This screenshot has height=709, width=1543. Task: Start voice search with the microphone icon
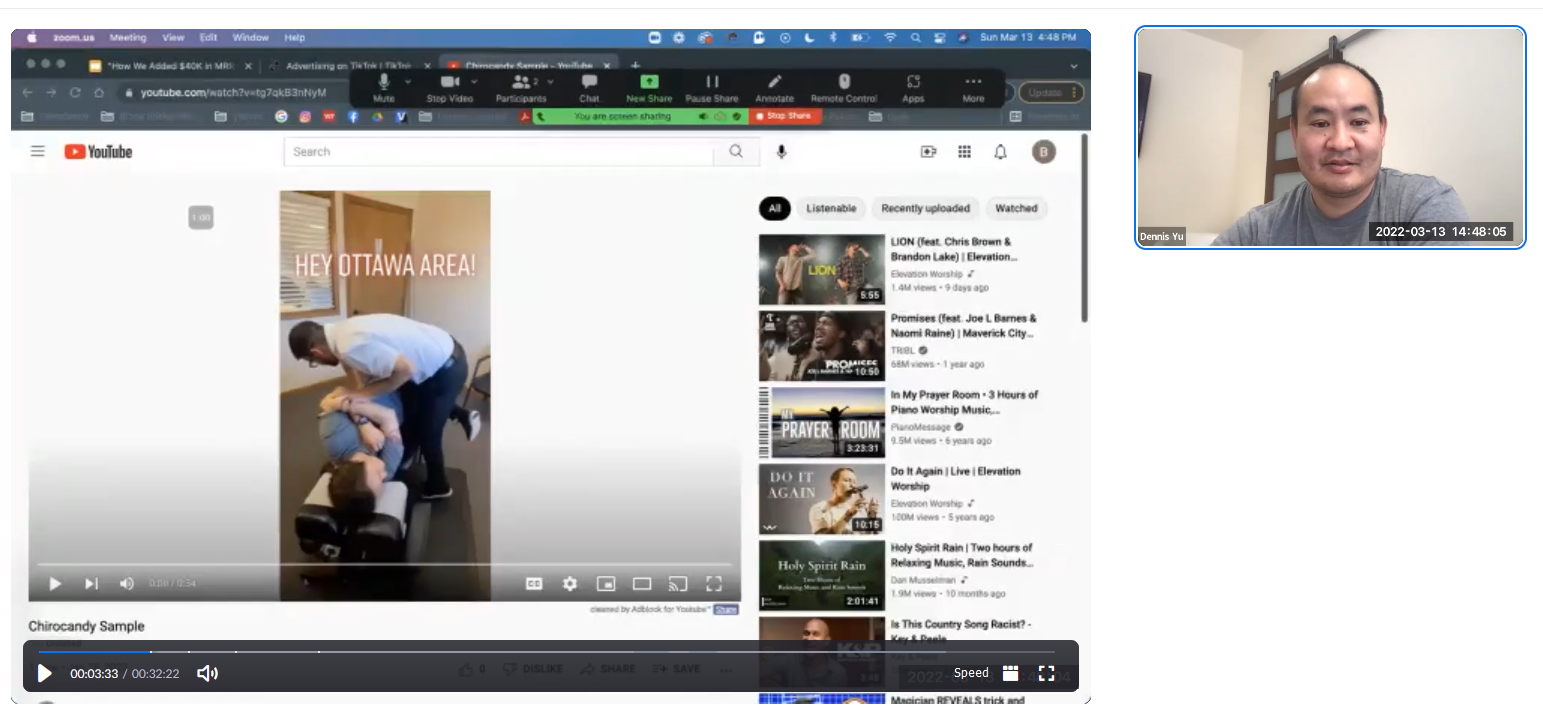tap(782, 152)
